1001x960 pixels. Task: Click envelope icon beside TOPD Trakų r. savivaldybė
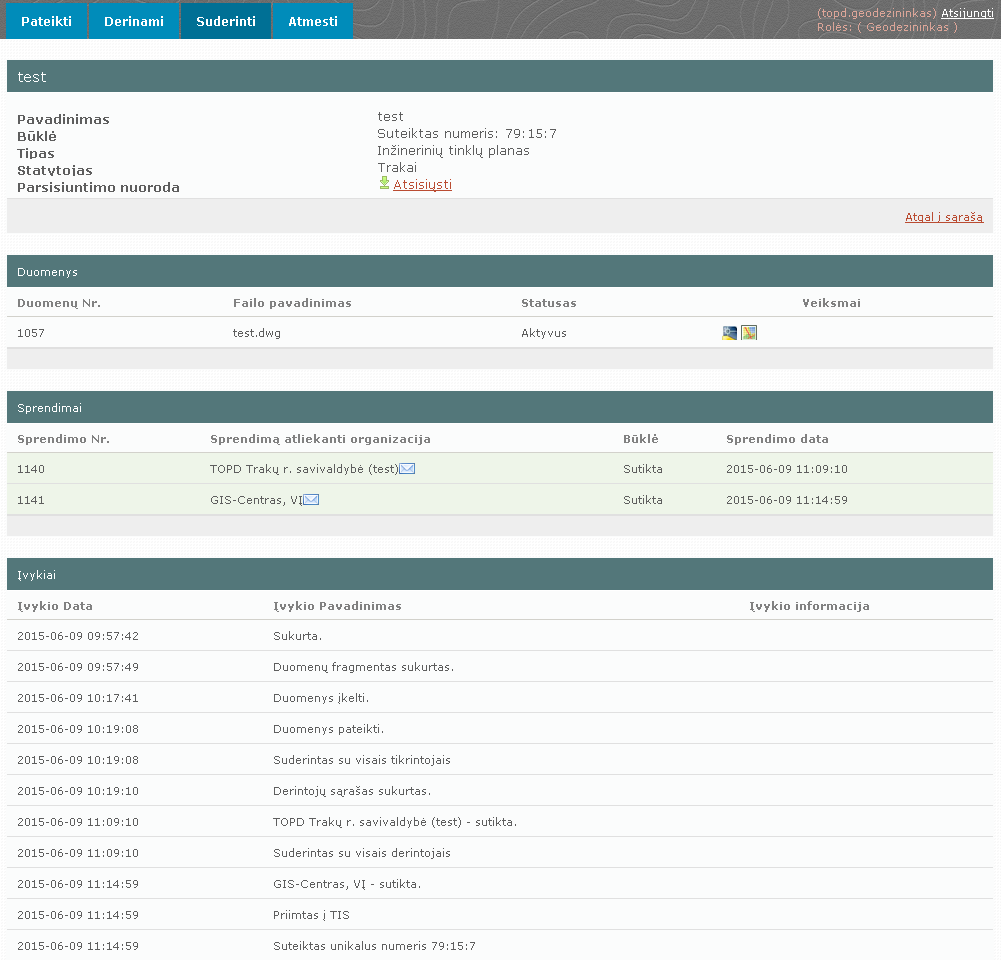click(407, 469)
